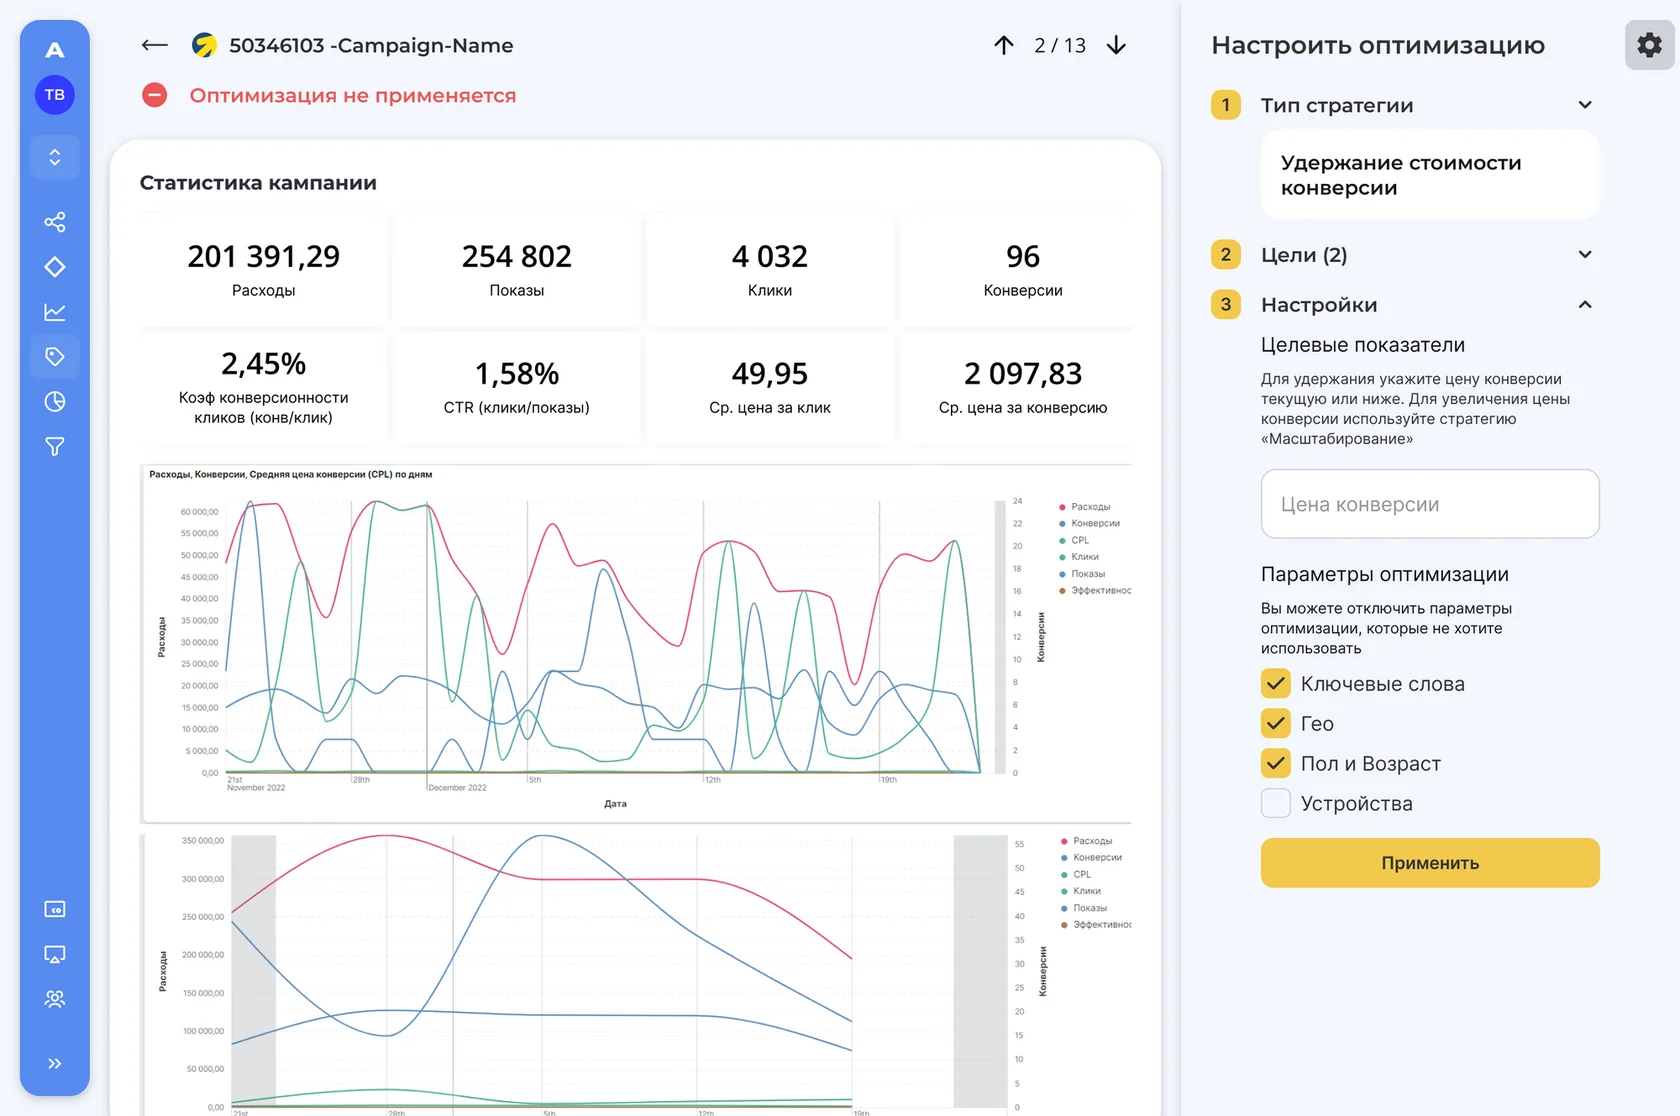The height and width of the screenshot is (1116, 1680).
Task: Toggle the Расходы legend color dot in first chart
Action: point(1062,507)
